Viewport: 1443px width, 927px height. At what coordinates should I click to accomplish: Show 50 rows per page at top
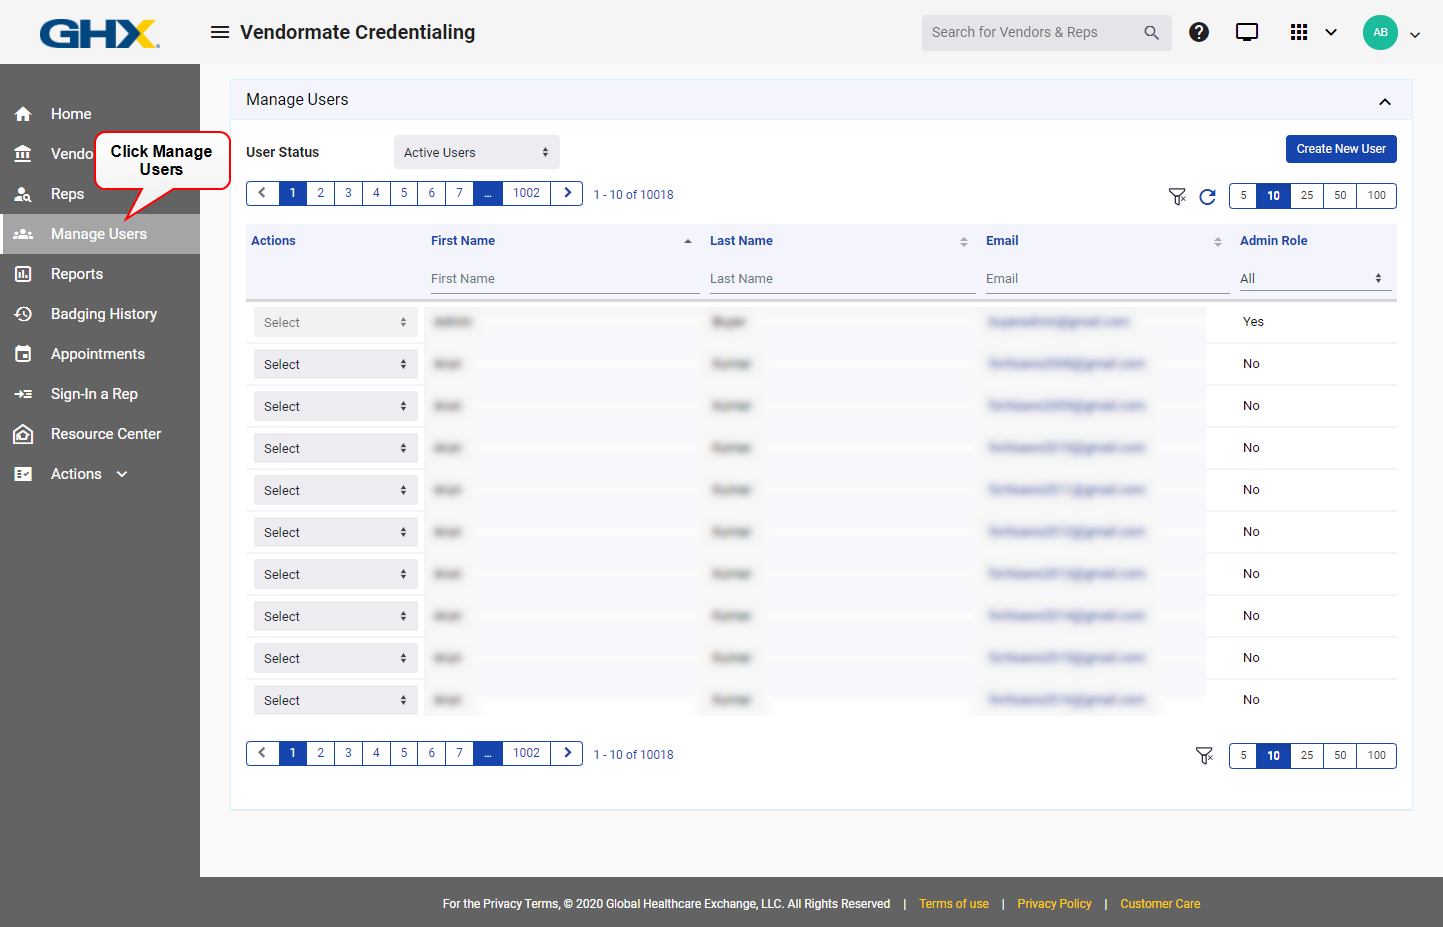1340,196
